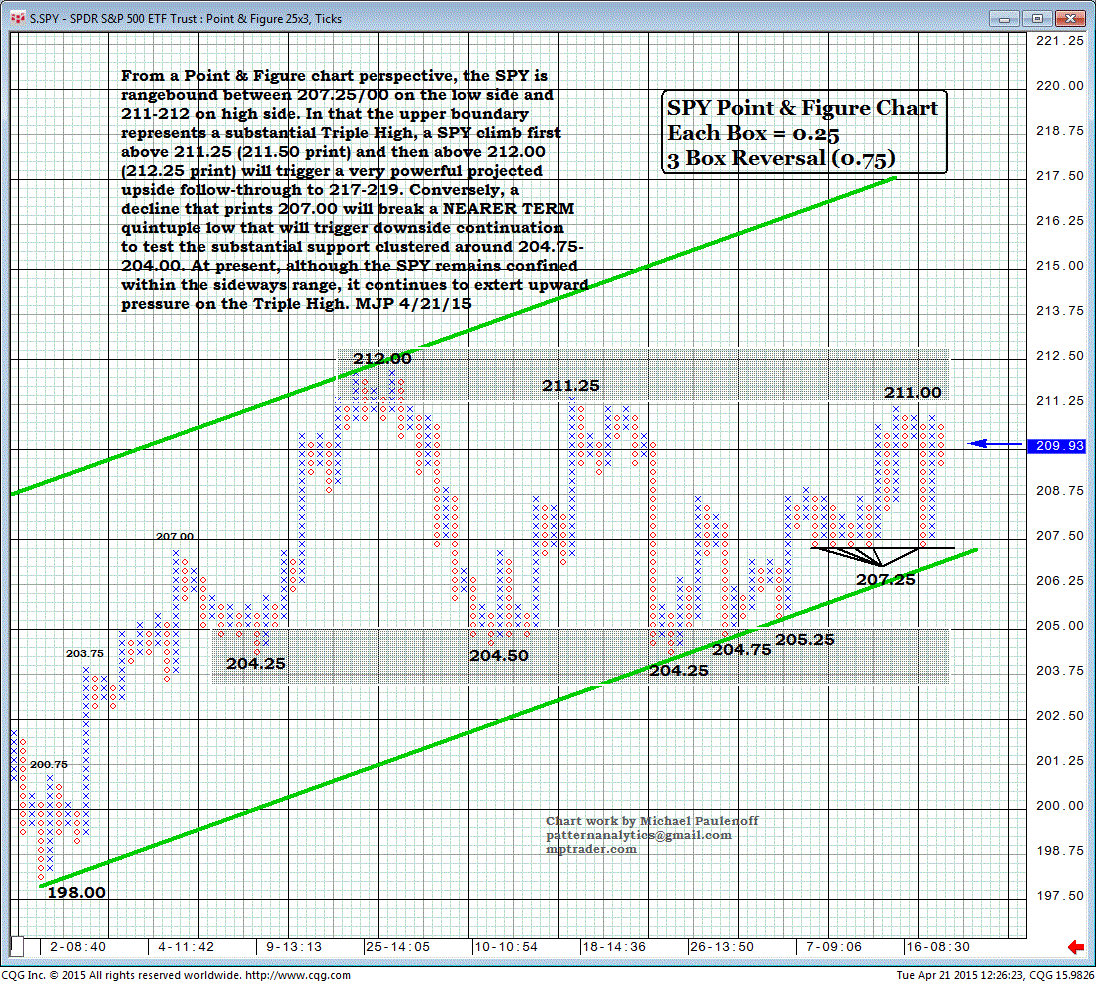
Task: Select the SPY Point & Figure Chart legend box
Action: tap(804, 132)
